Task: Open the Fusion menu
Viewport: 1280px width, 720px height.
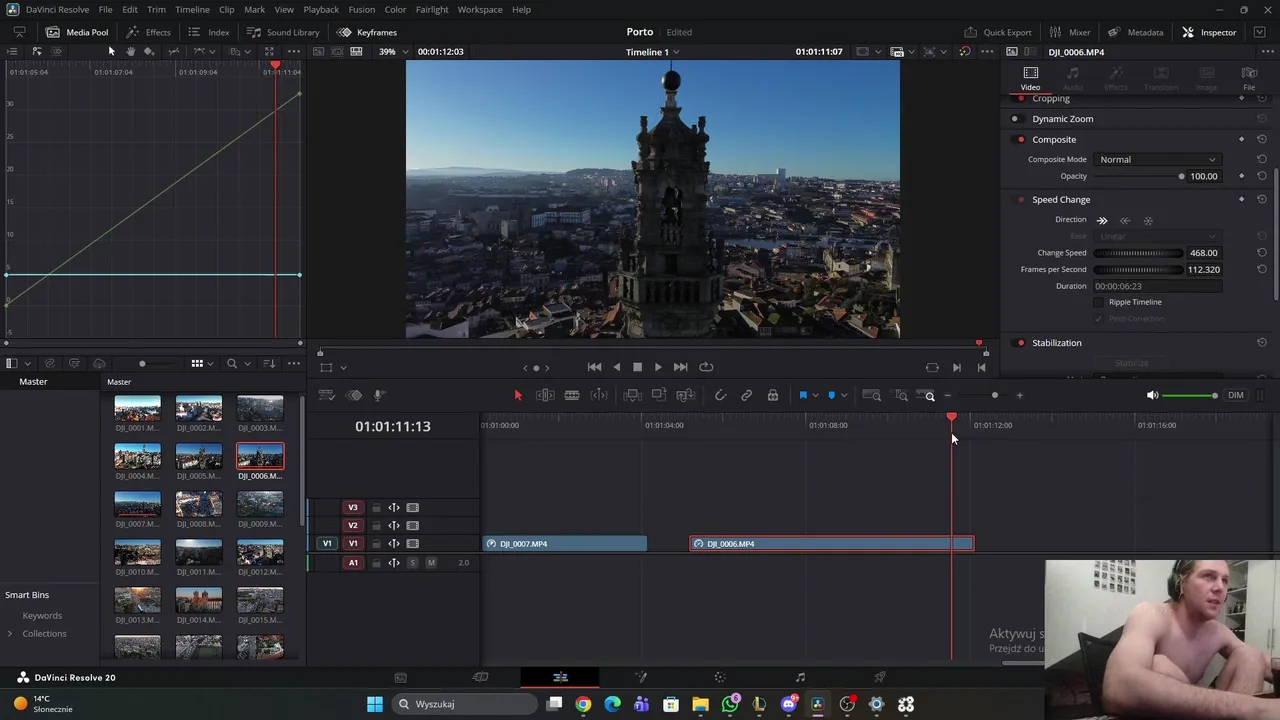Action: [x=362, y=10]
